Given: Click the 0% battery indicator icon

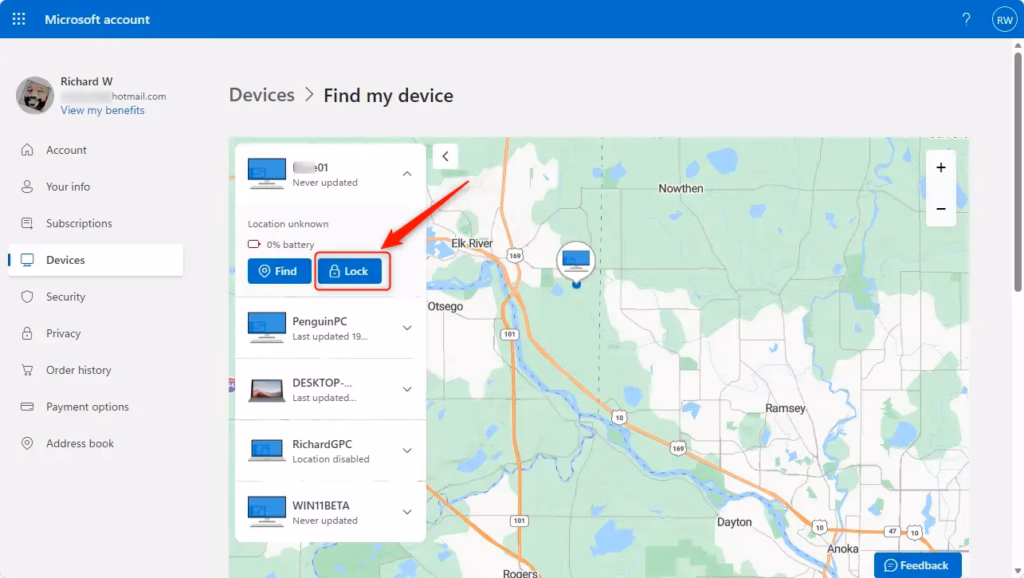Looking at the screenshot, I should (254, 244).
